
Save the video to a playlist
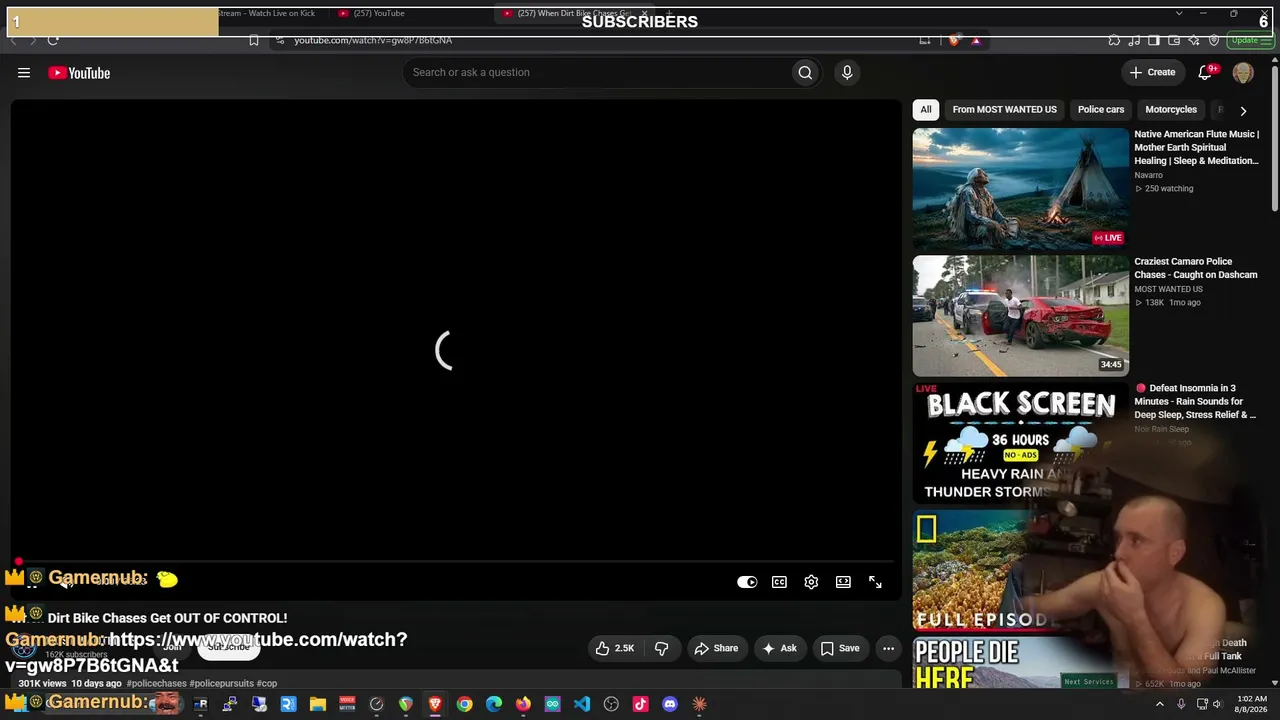[840, 648]
